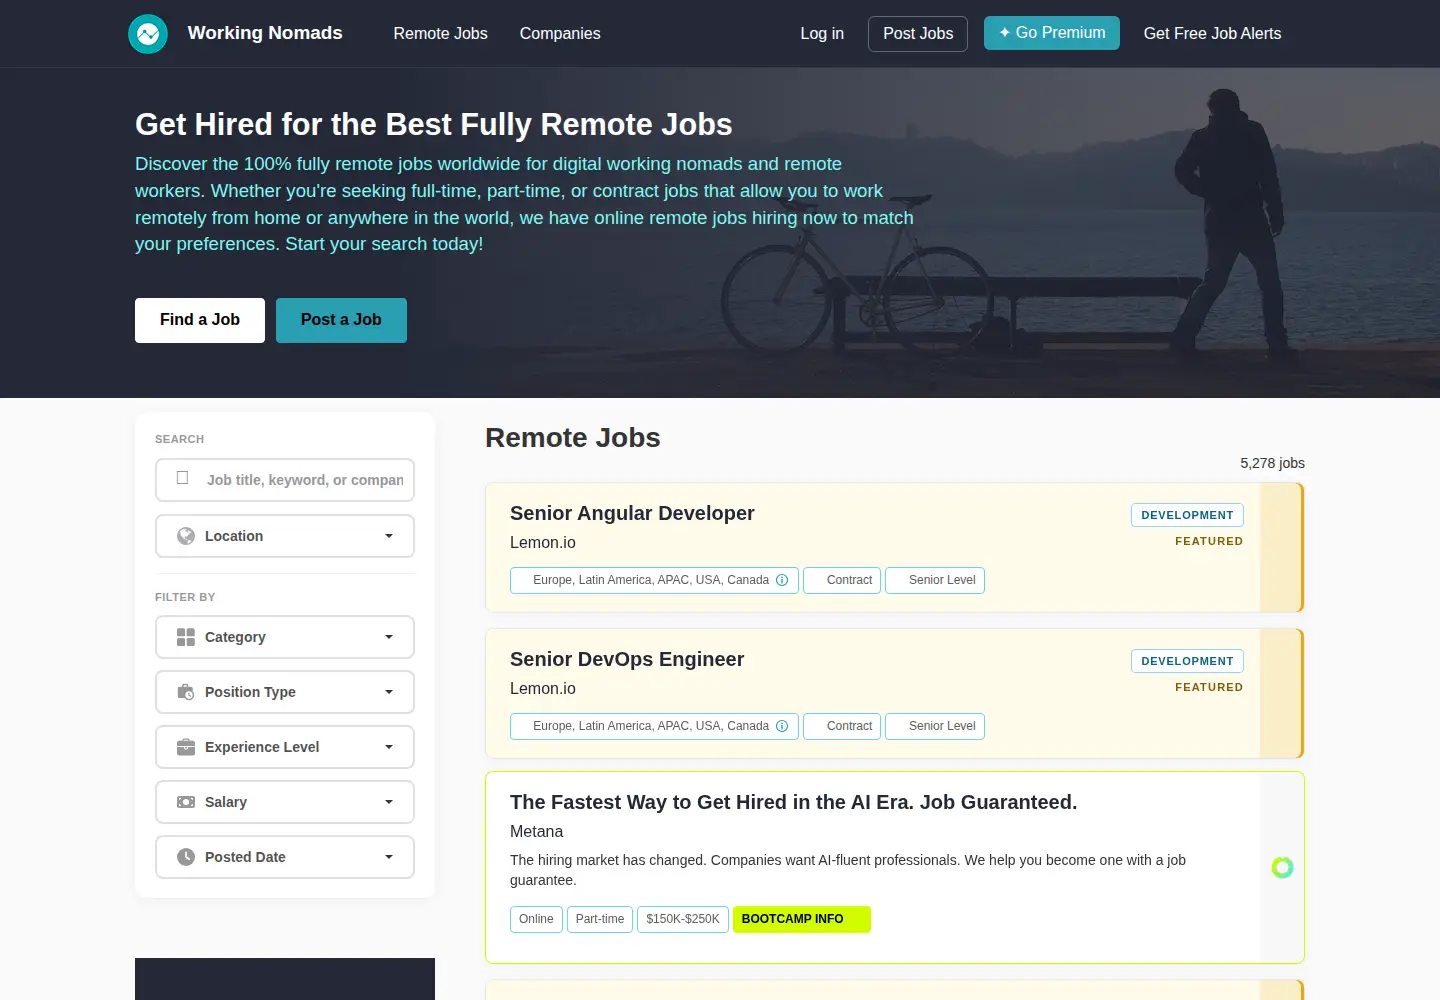This screenshot has height=1000, width=1440.
Task: Click the clock icon beside Posted Date
Action: point(186,857)
